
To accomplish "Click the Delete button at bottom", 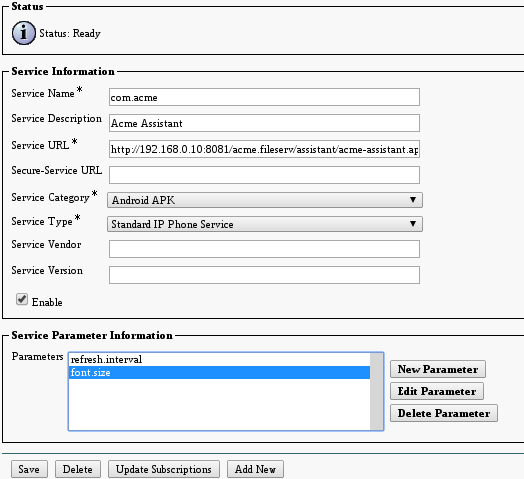I will point(78,469).
